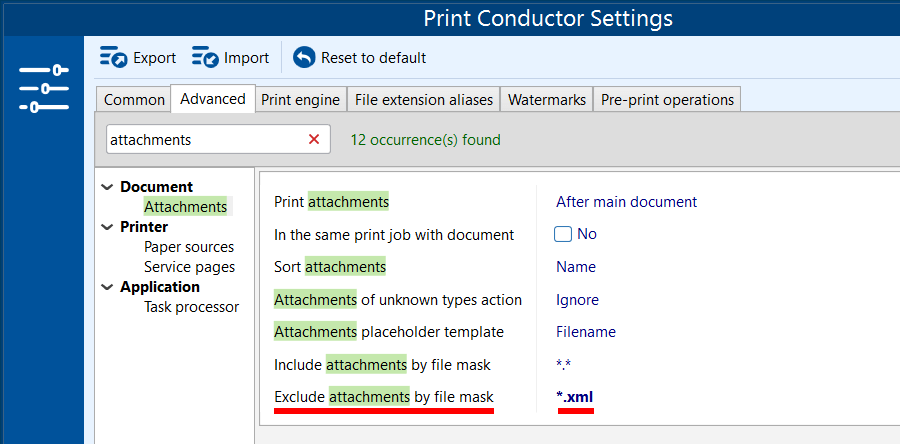The width and height of the screenshot is (900, 444).
Task: Click the Import icon in toolbar
Action: (205, 58)
